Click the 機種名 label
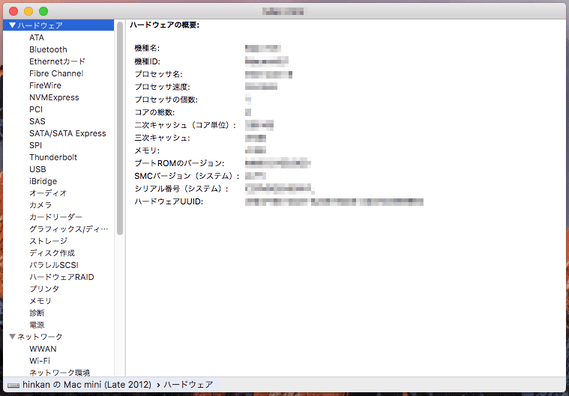 tap(147, 48)
